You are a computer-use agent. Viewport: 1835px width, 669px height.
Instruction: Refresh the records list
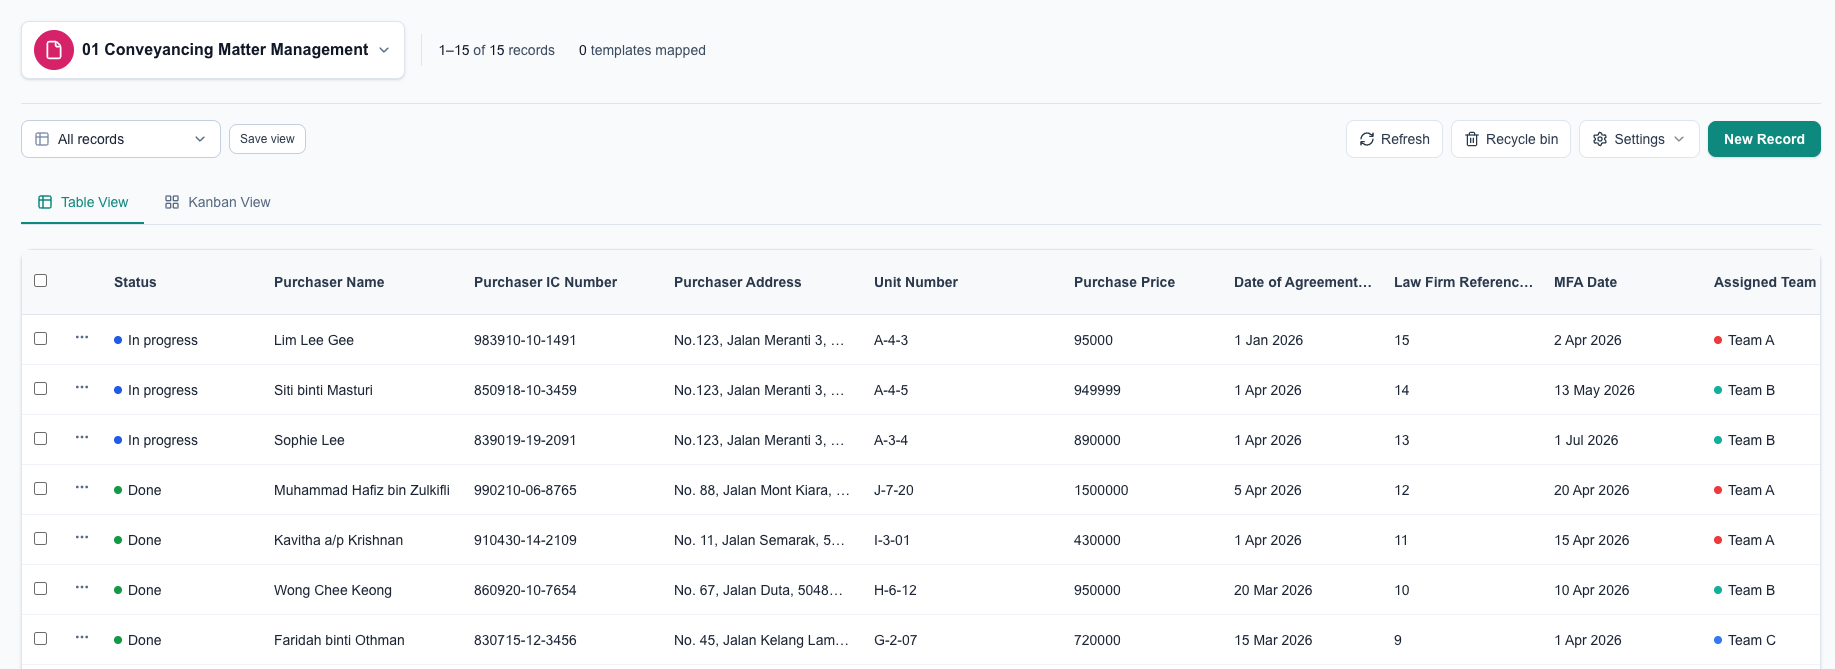[1394, 139]
